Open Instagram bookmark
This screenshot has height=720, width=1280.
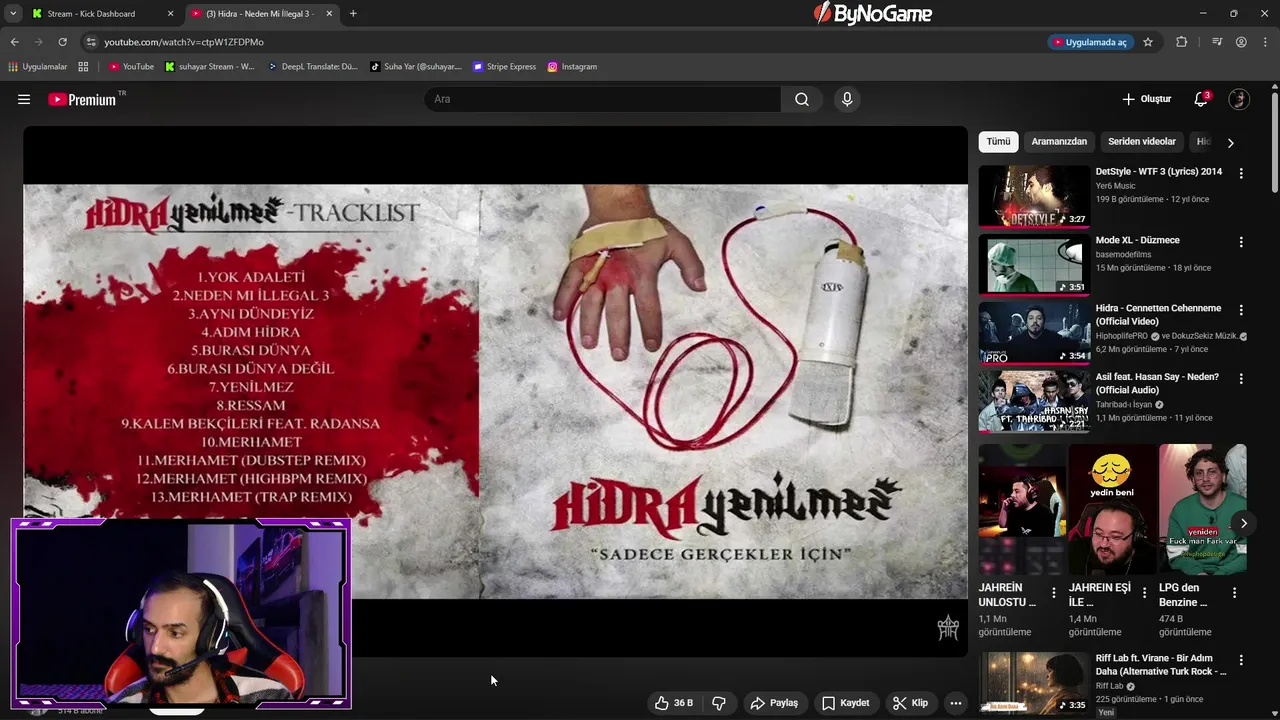click(572, 67)
